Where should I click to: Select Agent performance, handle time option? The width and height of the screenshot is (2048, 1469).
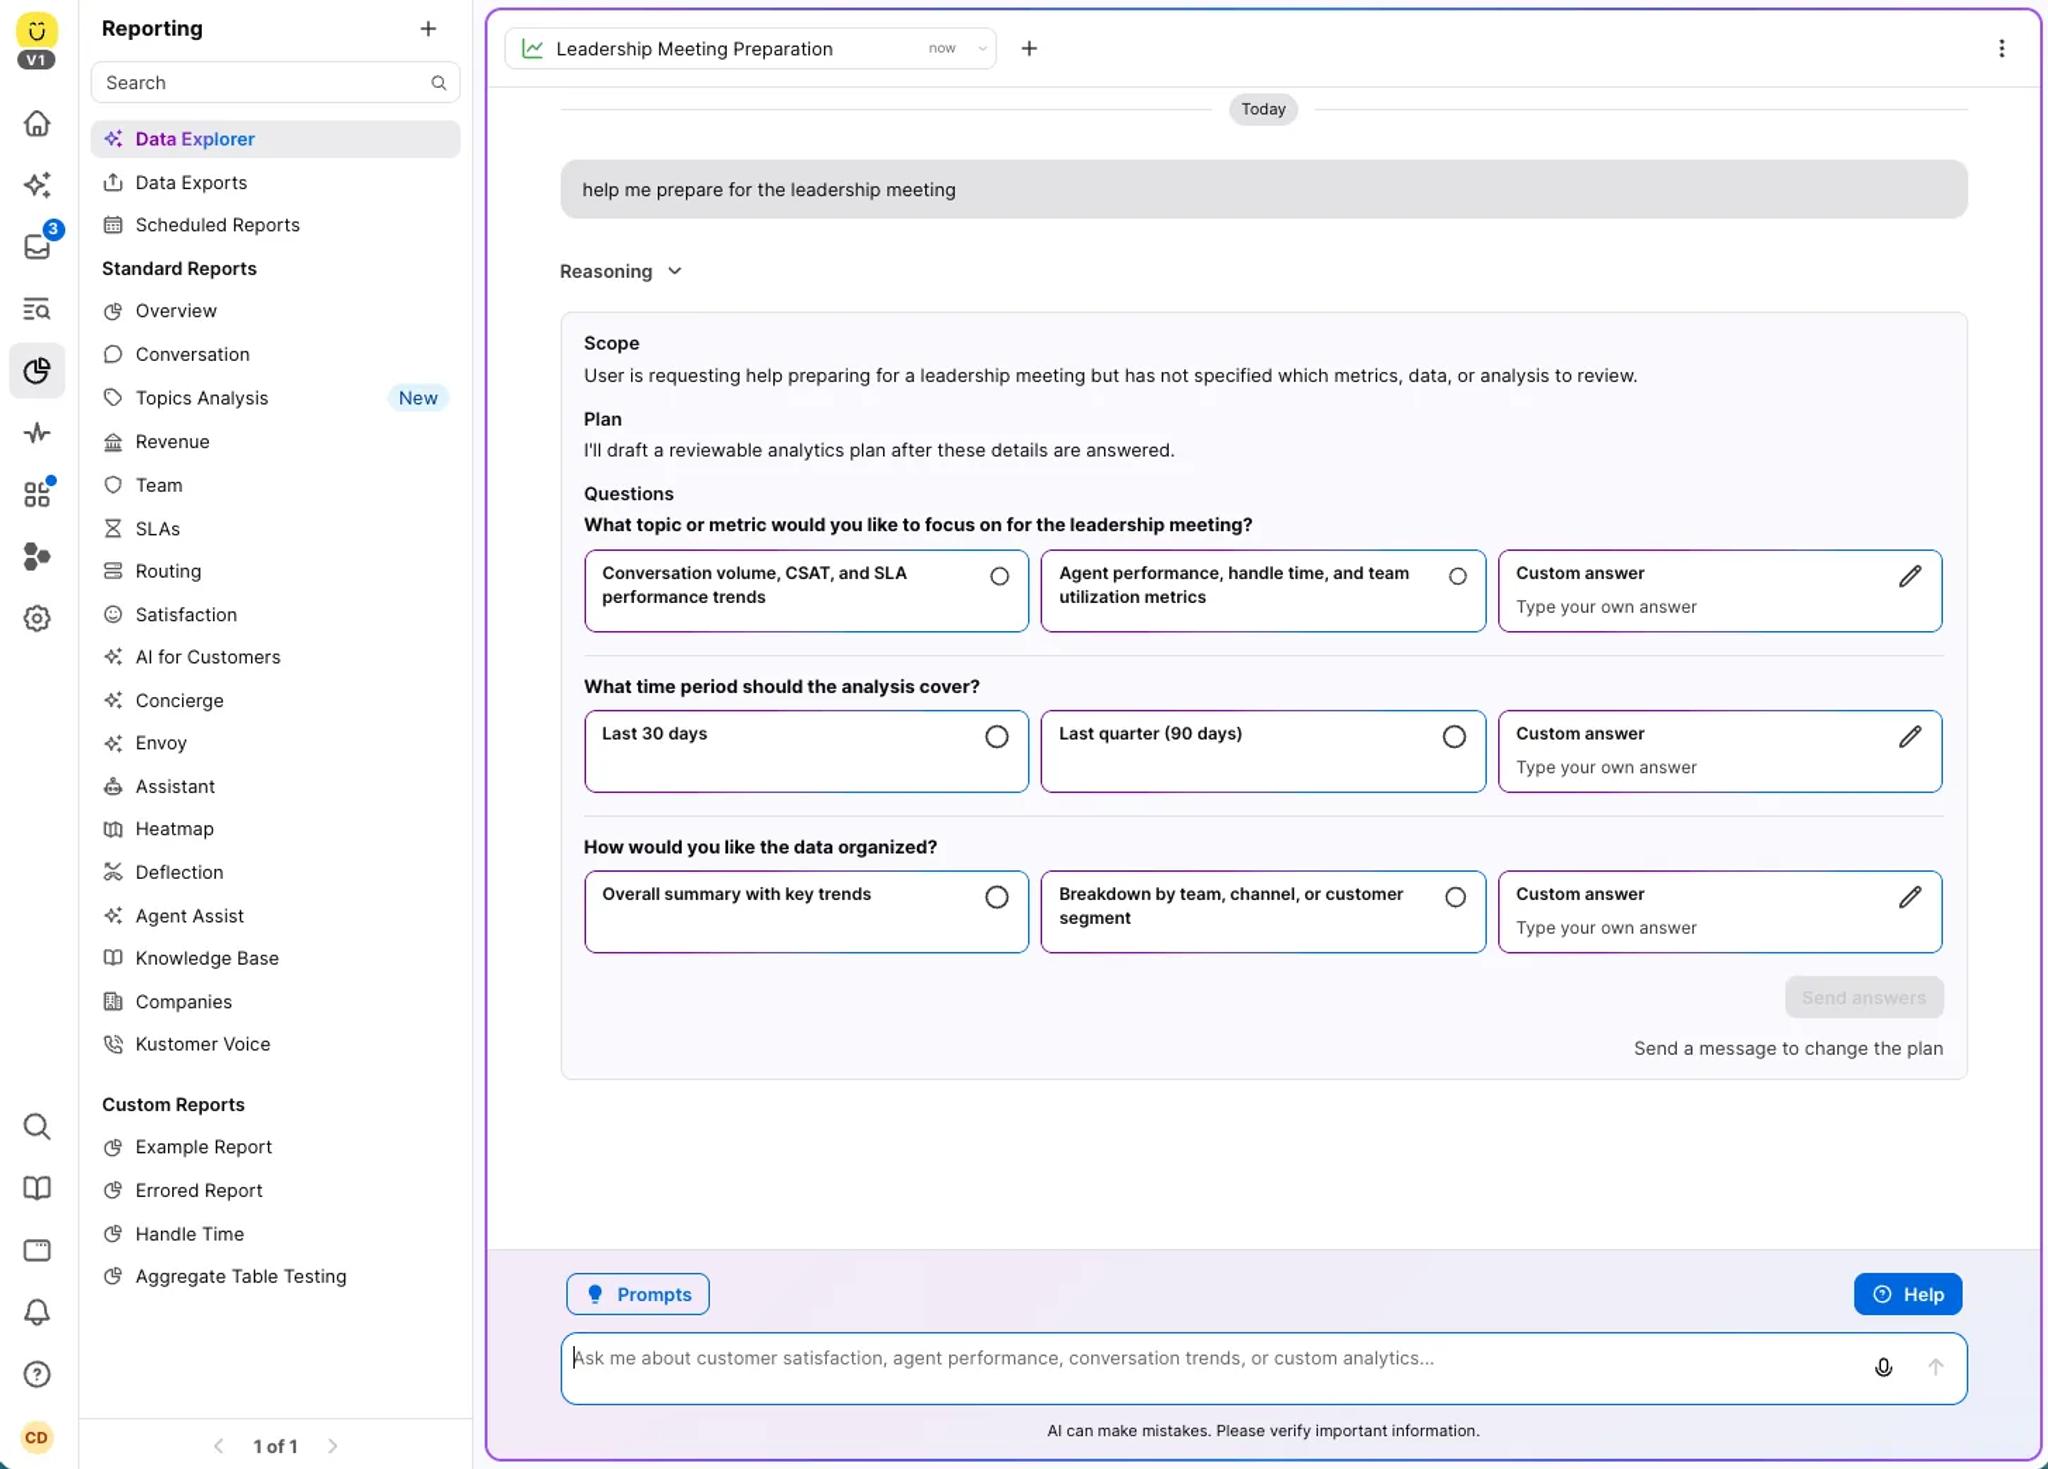coord(1263,590)
